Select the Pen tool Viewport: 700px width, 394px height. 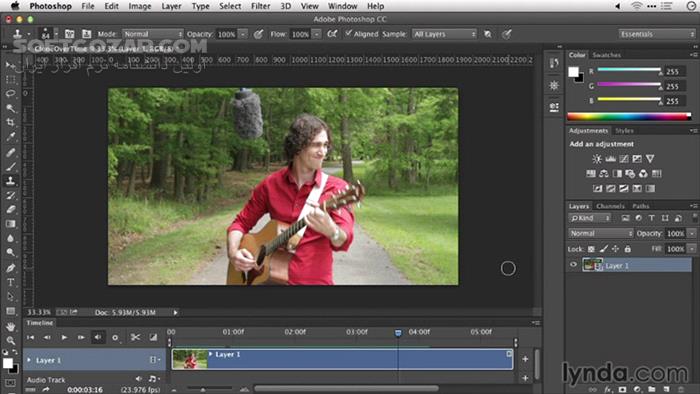point(10,268)
